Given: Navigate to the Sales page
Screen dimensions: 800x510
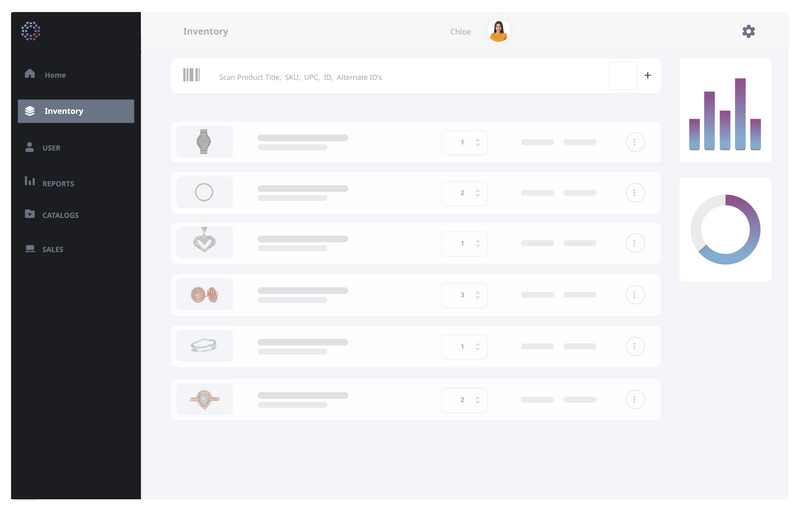Looking at the screenshot, I should (x=52, y=249).
